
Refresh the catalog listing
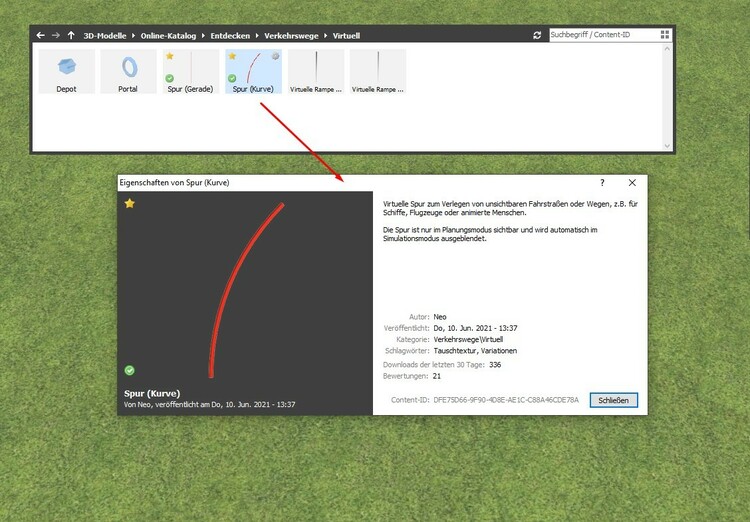[x=537, y=35]
